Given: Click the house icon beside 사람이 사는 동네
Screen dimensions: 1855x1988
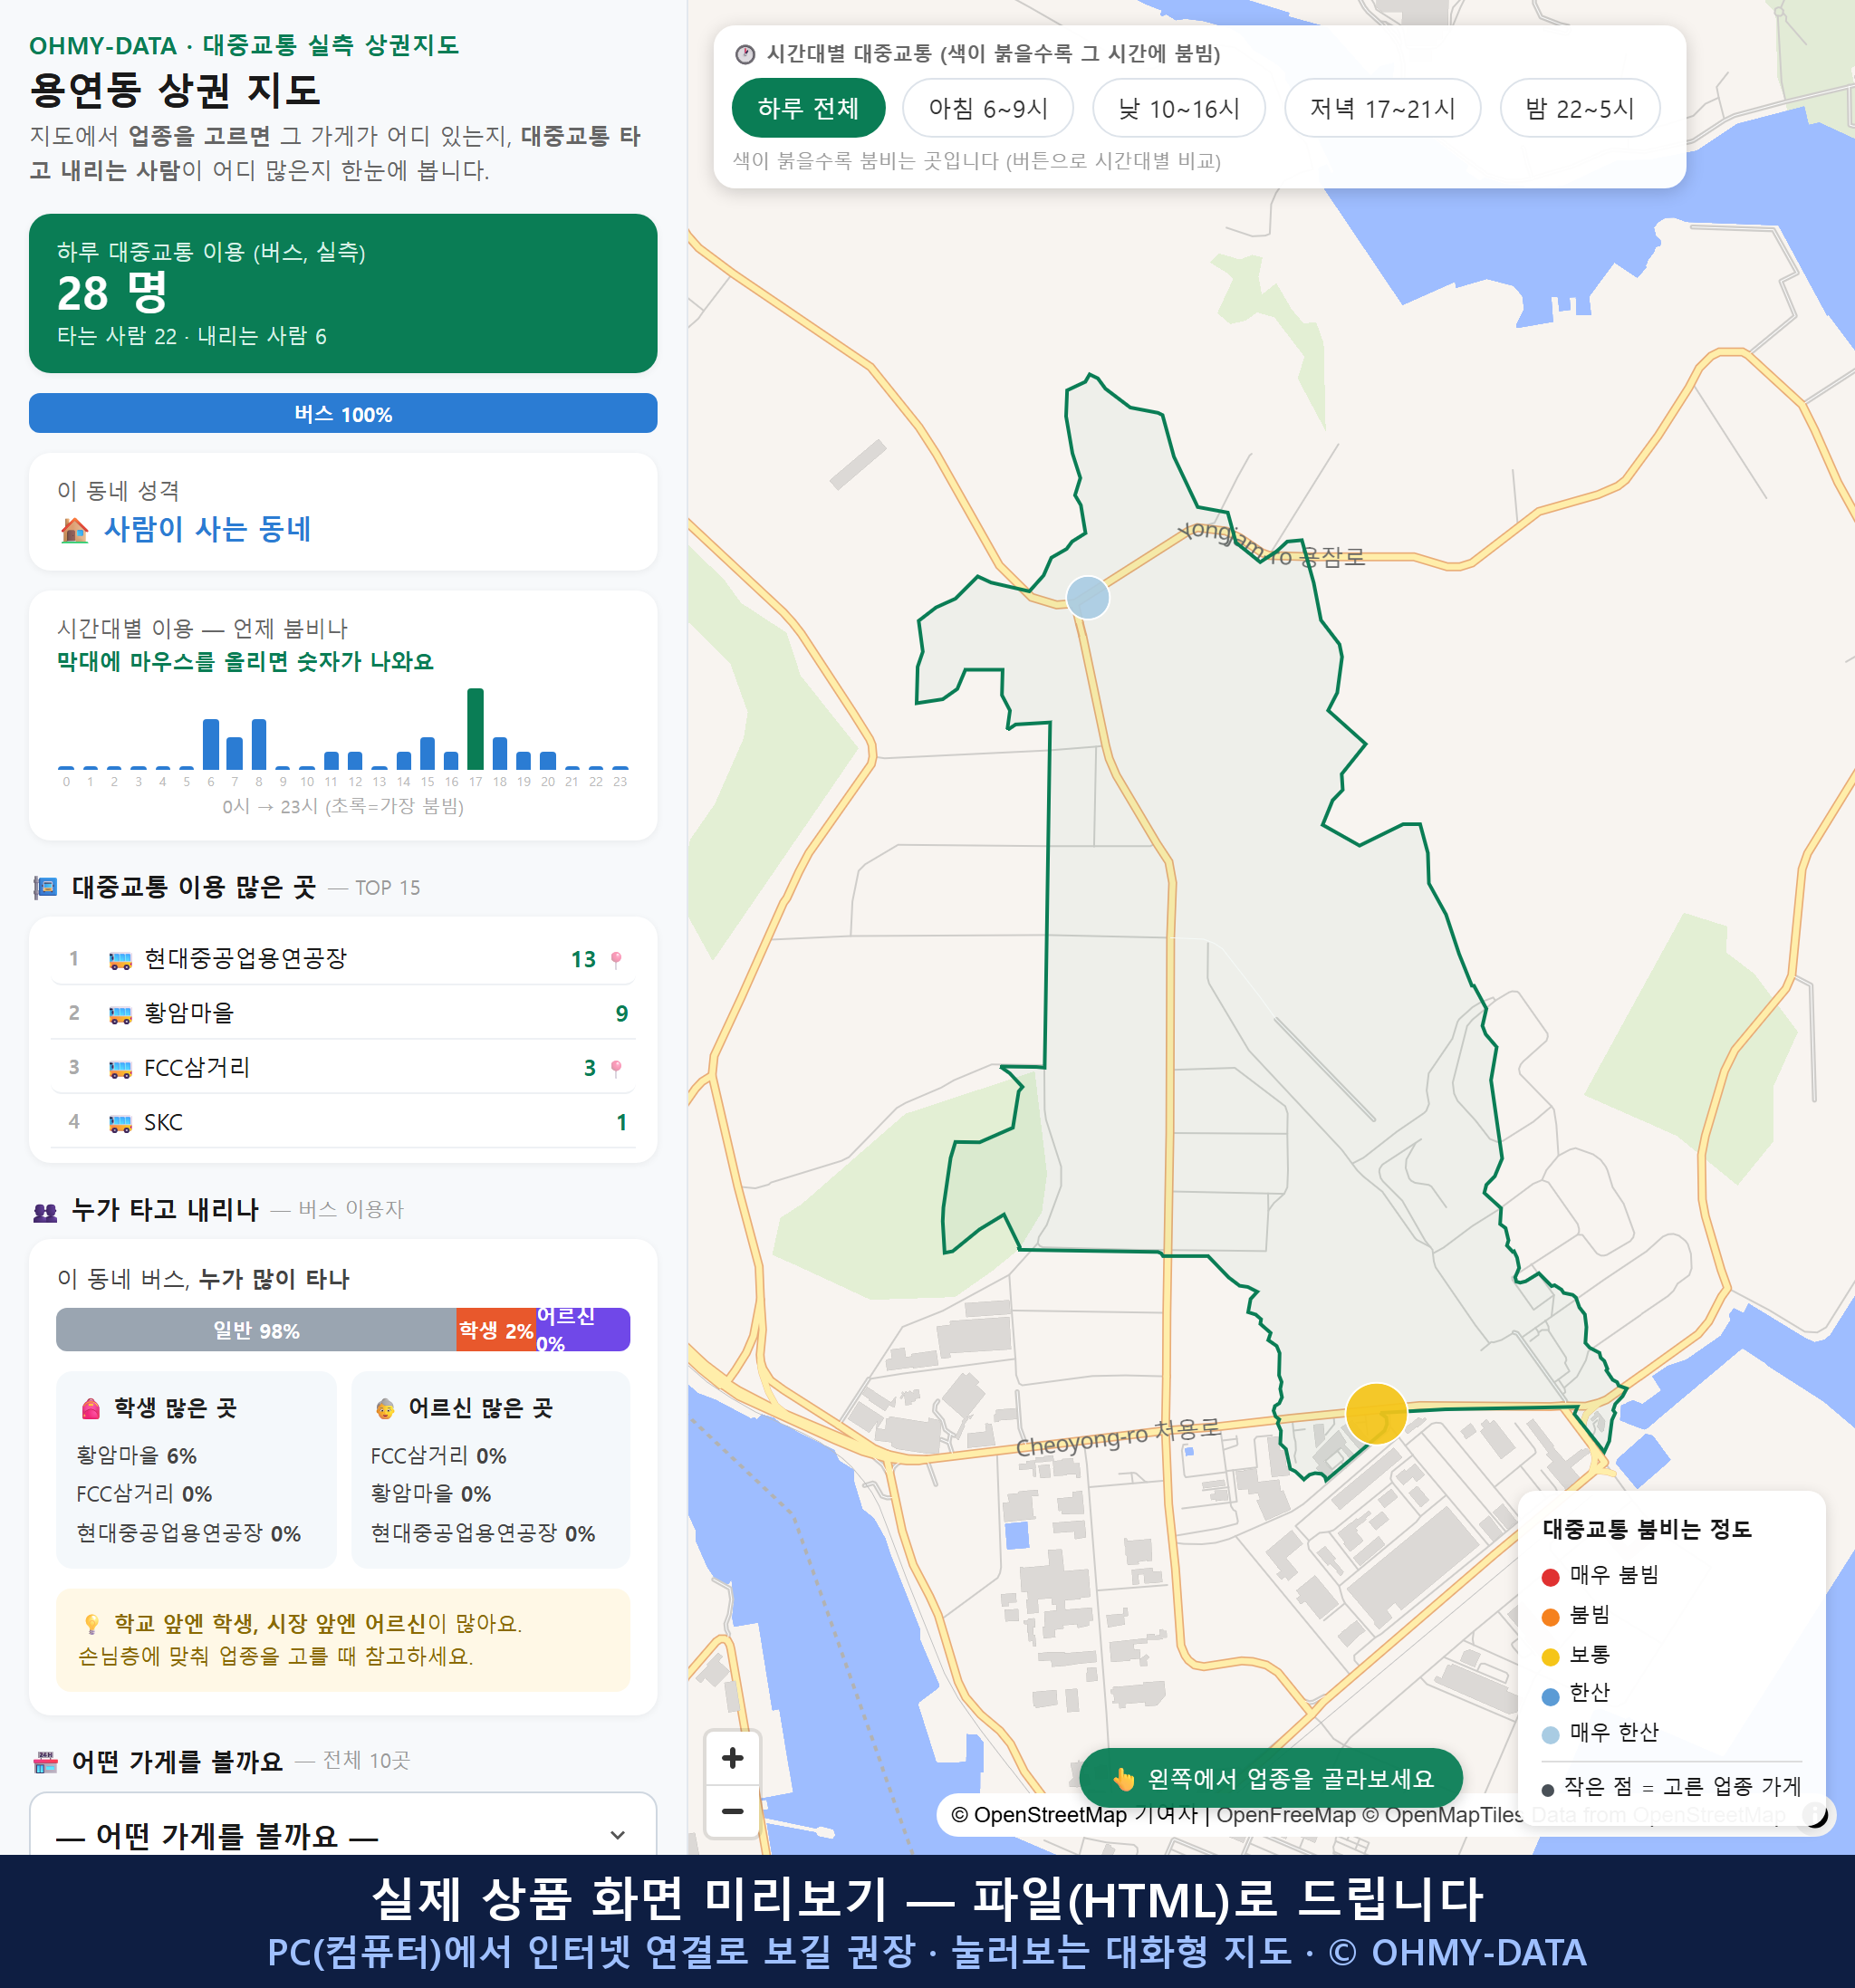Looking at the screenshot, I should 75,530.
